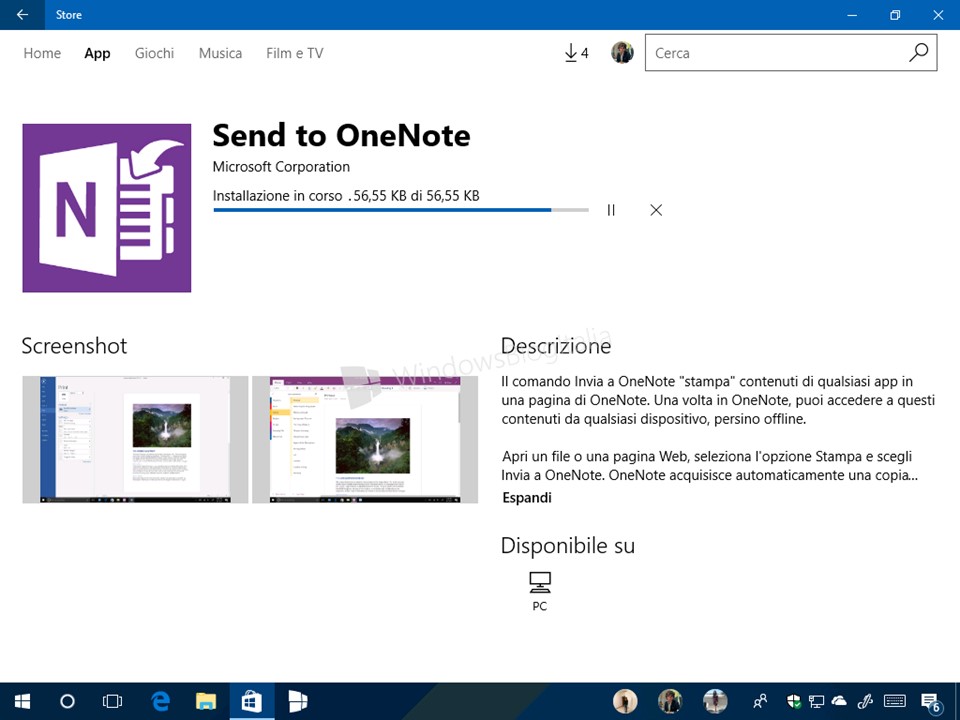
Task: Click the "Disponibile su" heading
Action: [568, 546]
